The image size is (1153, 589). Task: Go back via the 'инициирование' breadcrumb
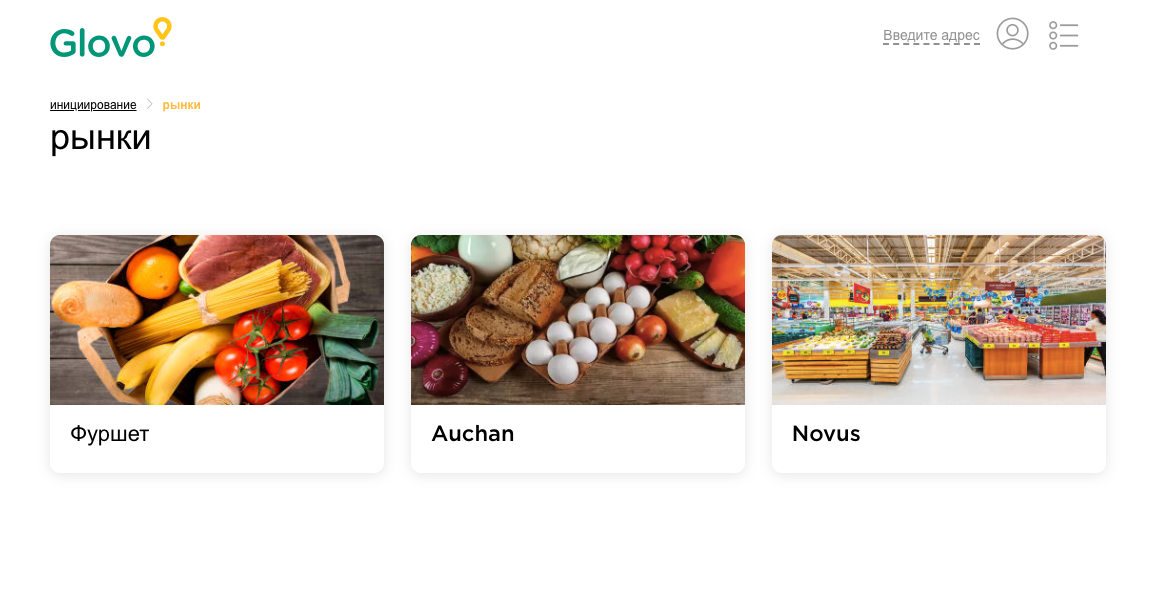(93, 105)
